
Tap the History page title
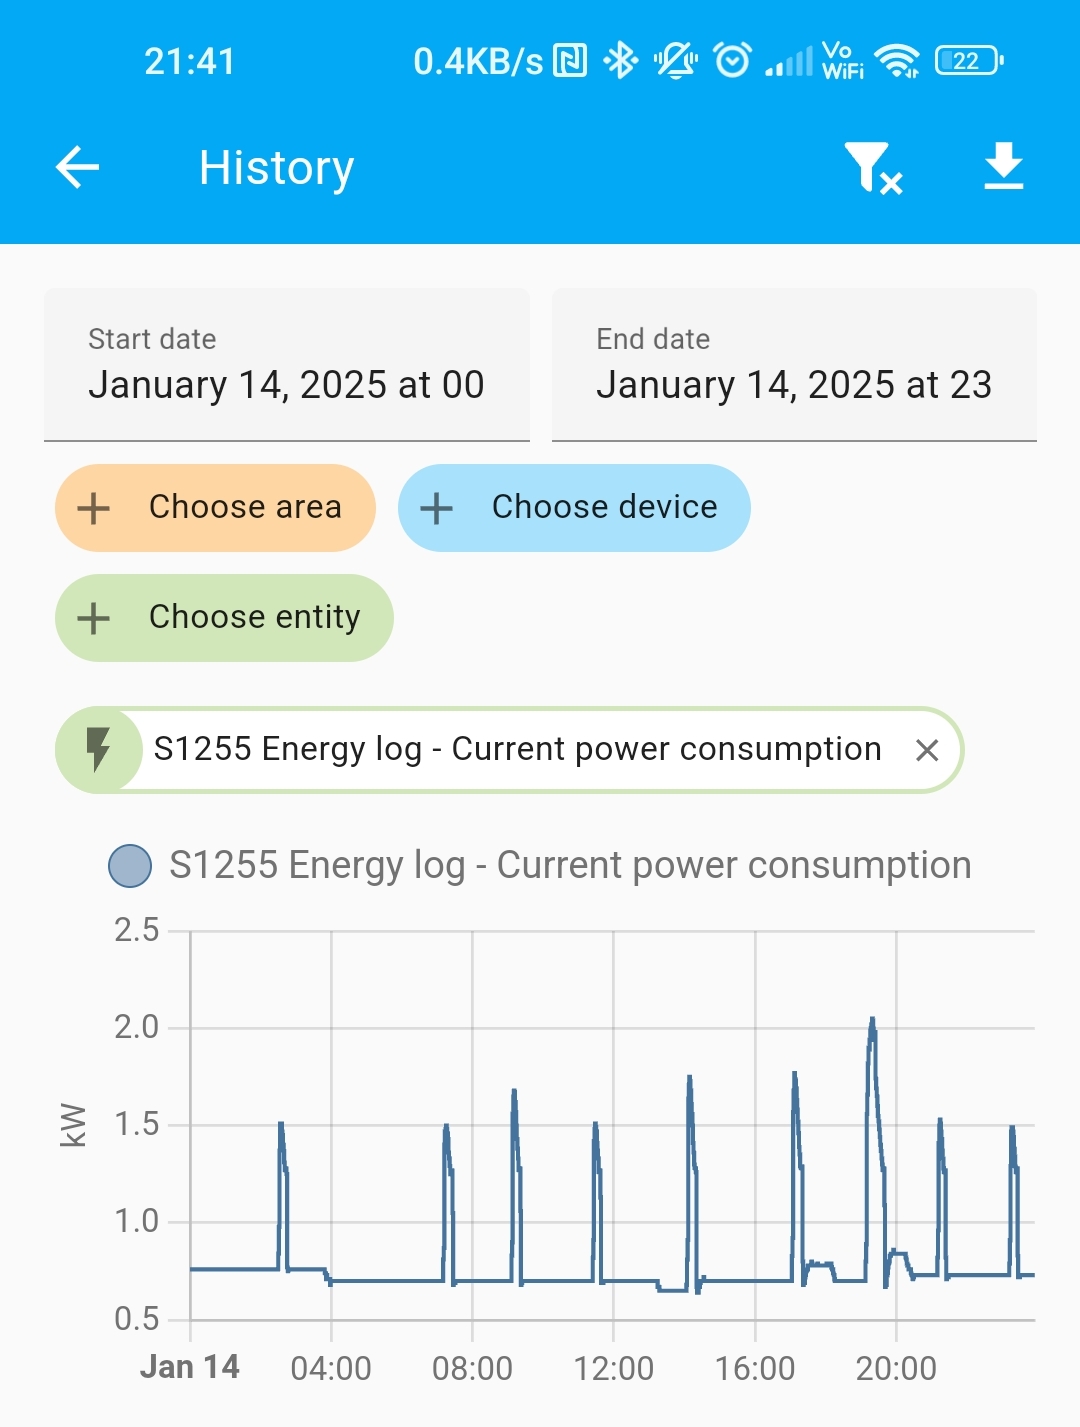tap(277, 168)
